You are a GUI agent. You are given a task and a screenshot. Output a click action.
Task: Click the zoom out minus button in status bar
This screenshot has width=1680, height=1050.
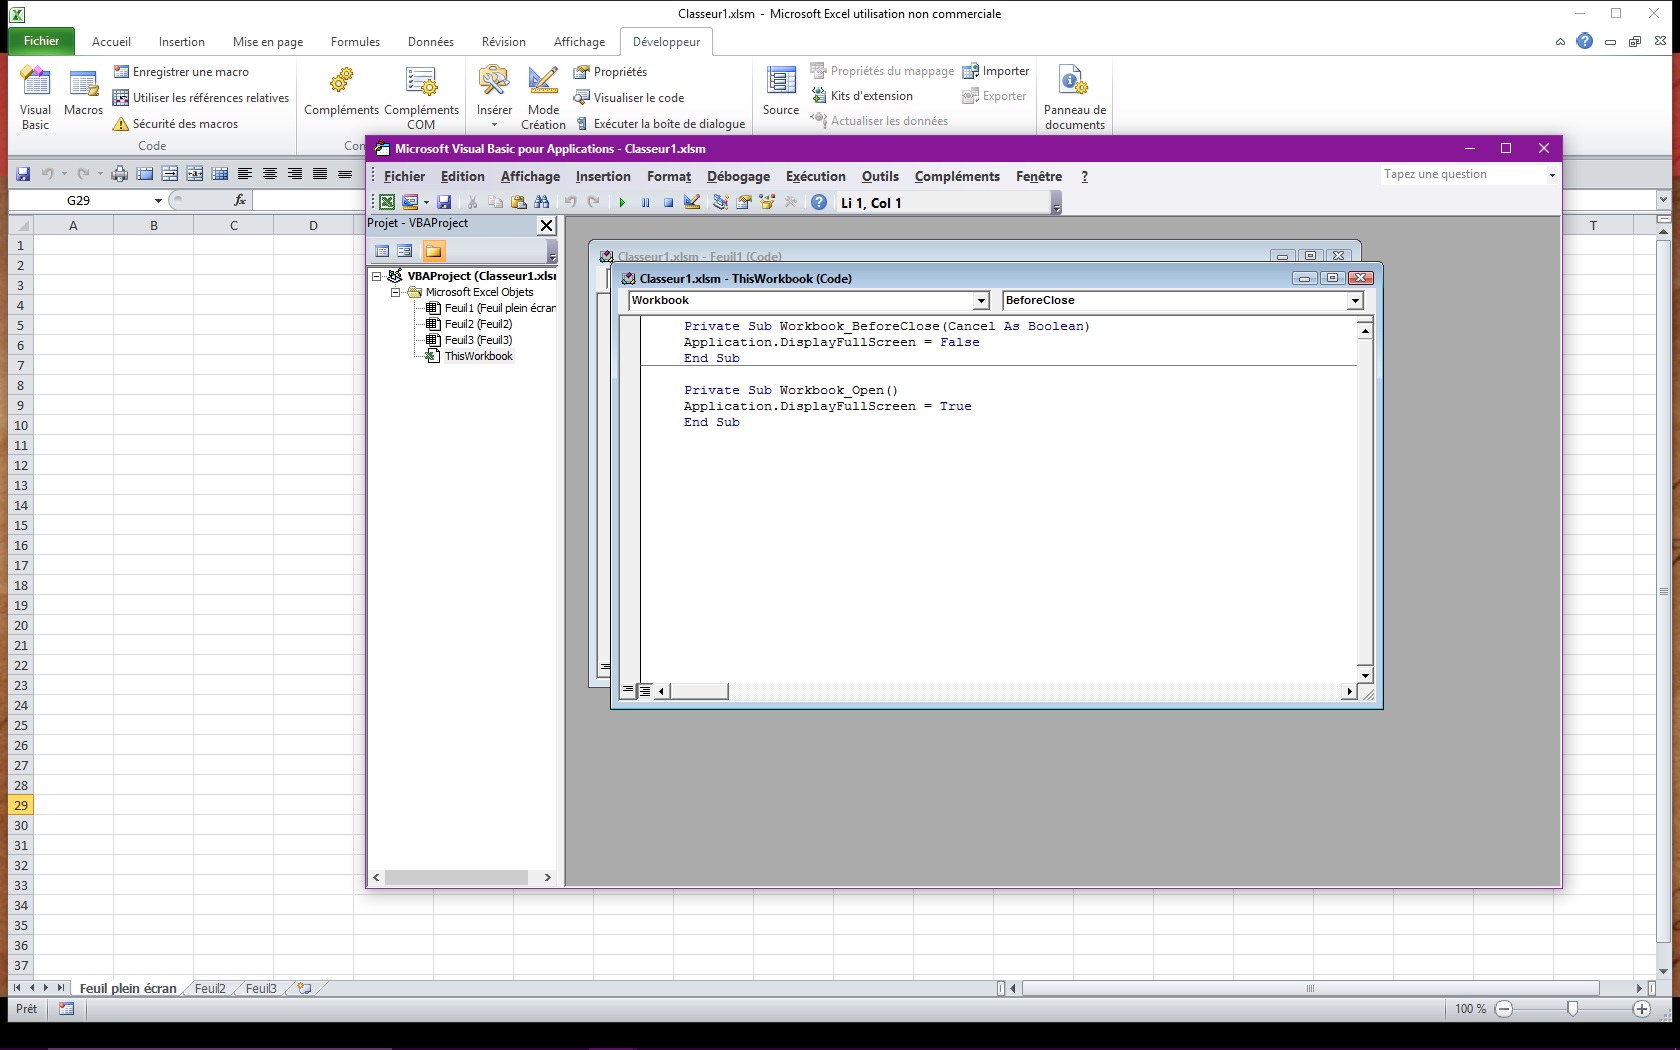click(x=1503, y=1009)
